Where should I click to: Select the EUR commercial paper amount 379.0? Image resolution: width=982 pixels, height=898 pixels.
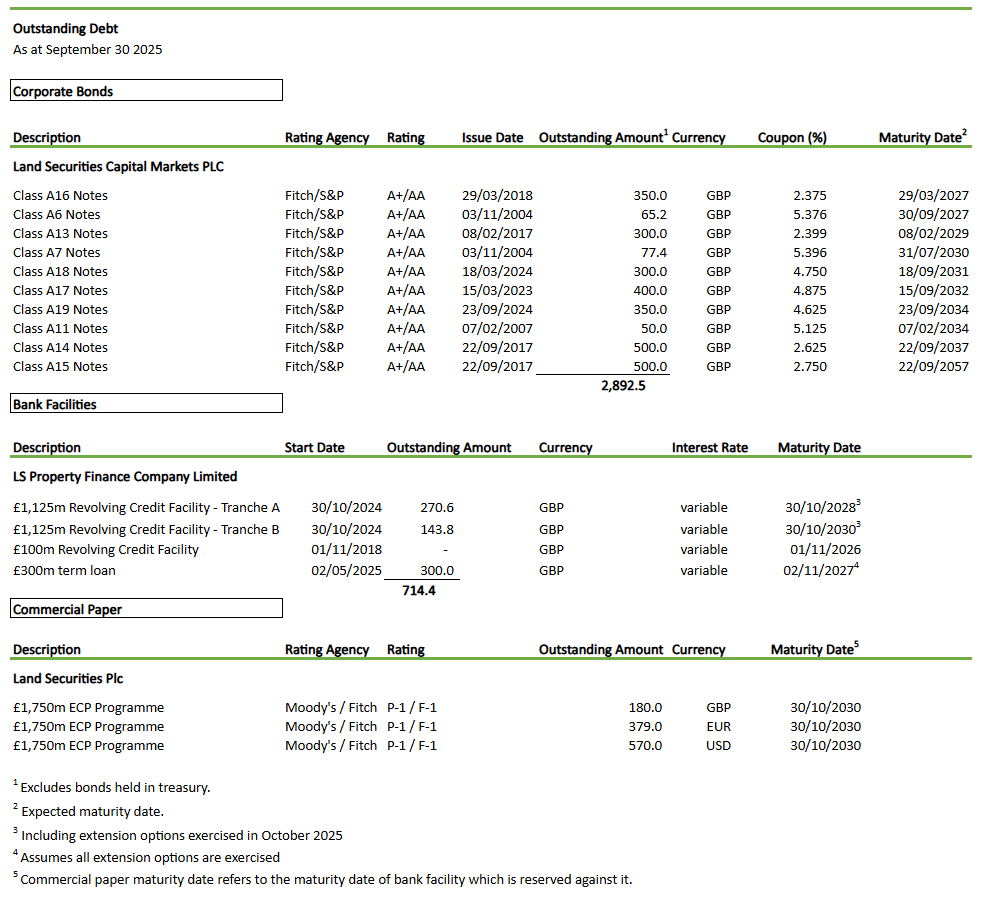coord(644,726)
